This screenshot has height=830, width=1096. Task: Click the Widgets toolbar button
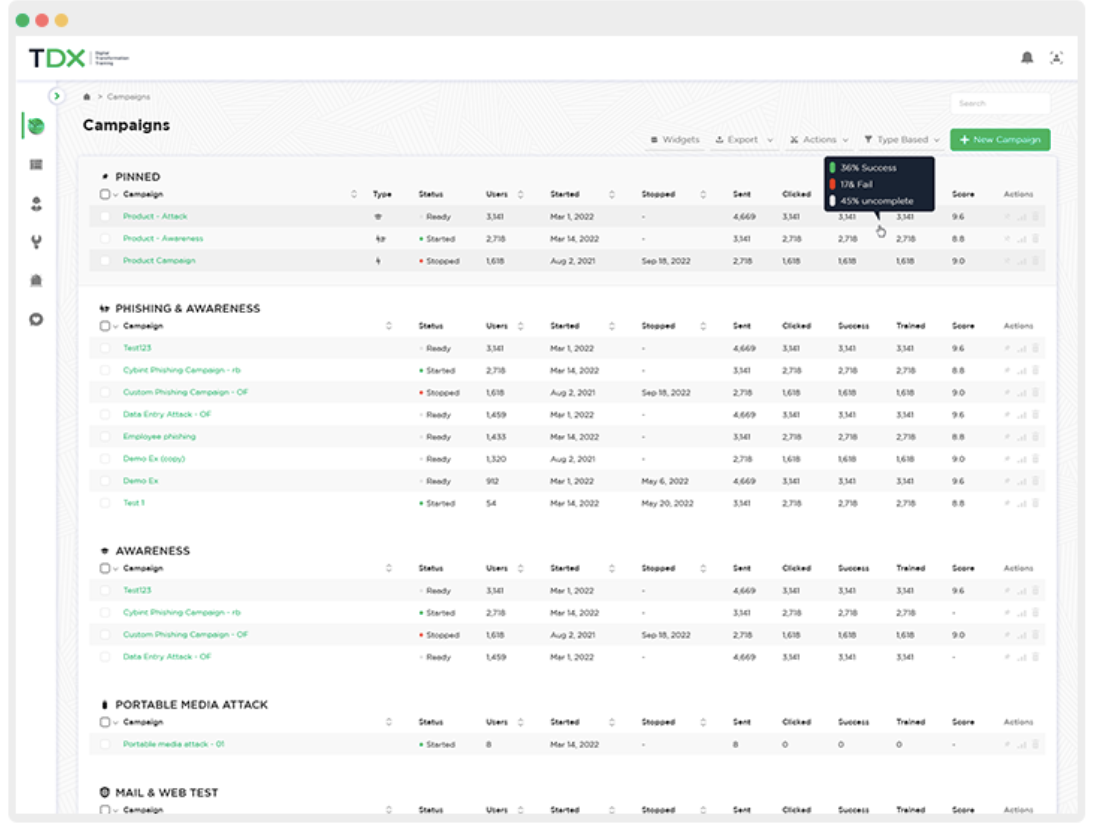coord(675,140)
